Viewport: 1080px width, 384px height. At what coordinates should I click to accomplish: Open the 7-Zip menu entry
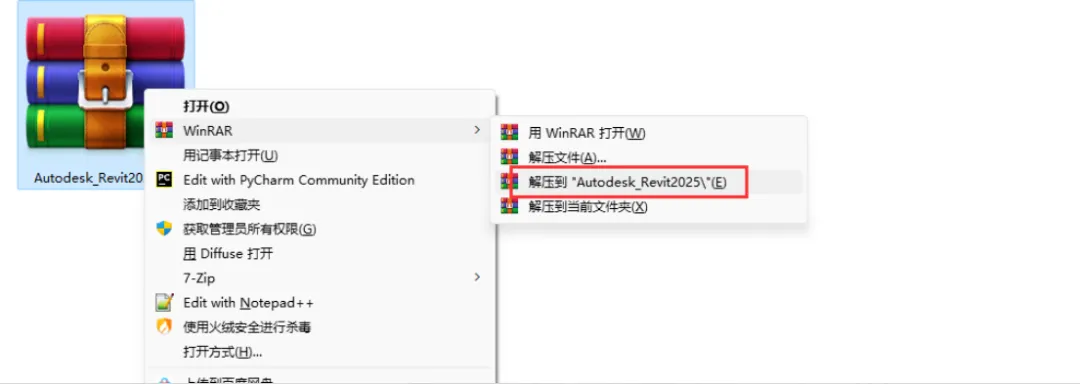(x=321, y=277)
